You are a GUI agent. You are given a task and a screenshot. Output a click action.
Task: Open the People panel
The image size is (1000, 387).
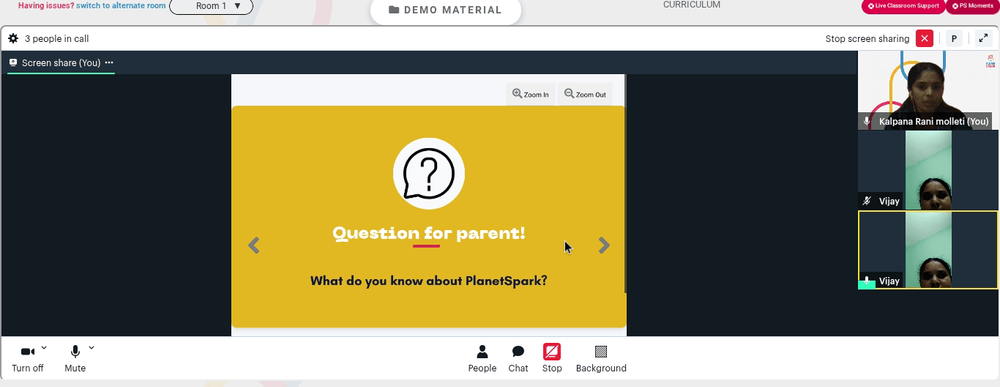[x=482, y=359]
